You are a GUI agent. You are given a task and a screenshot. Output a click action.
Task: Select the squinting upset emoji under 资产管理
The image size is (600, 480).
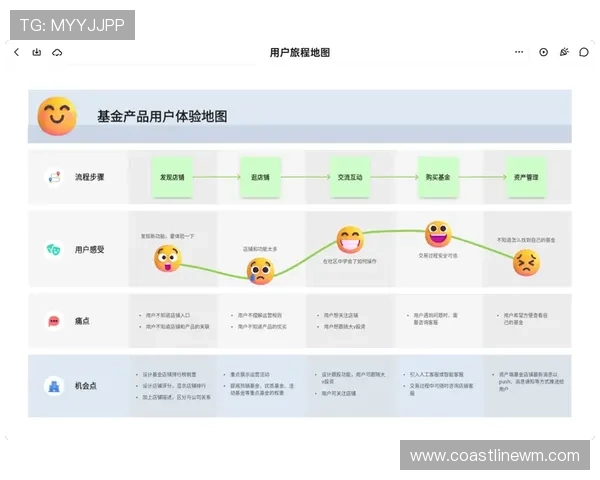pyautogui.click(x=527, y=263)
